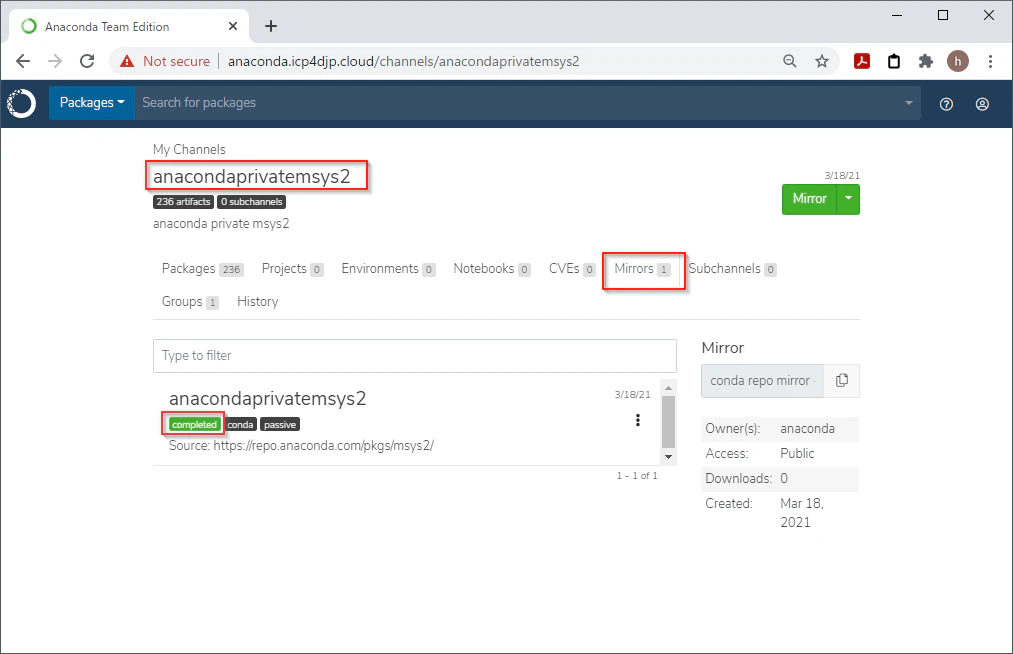Click the Anaconda logo in the header
The width and height of the screenshot is (1013, 654).
[x=21, y=103]
